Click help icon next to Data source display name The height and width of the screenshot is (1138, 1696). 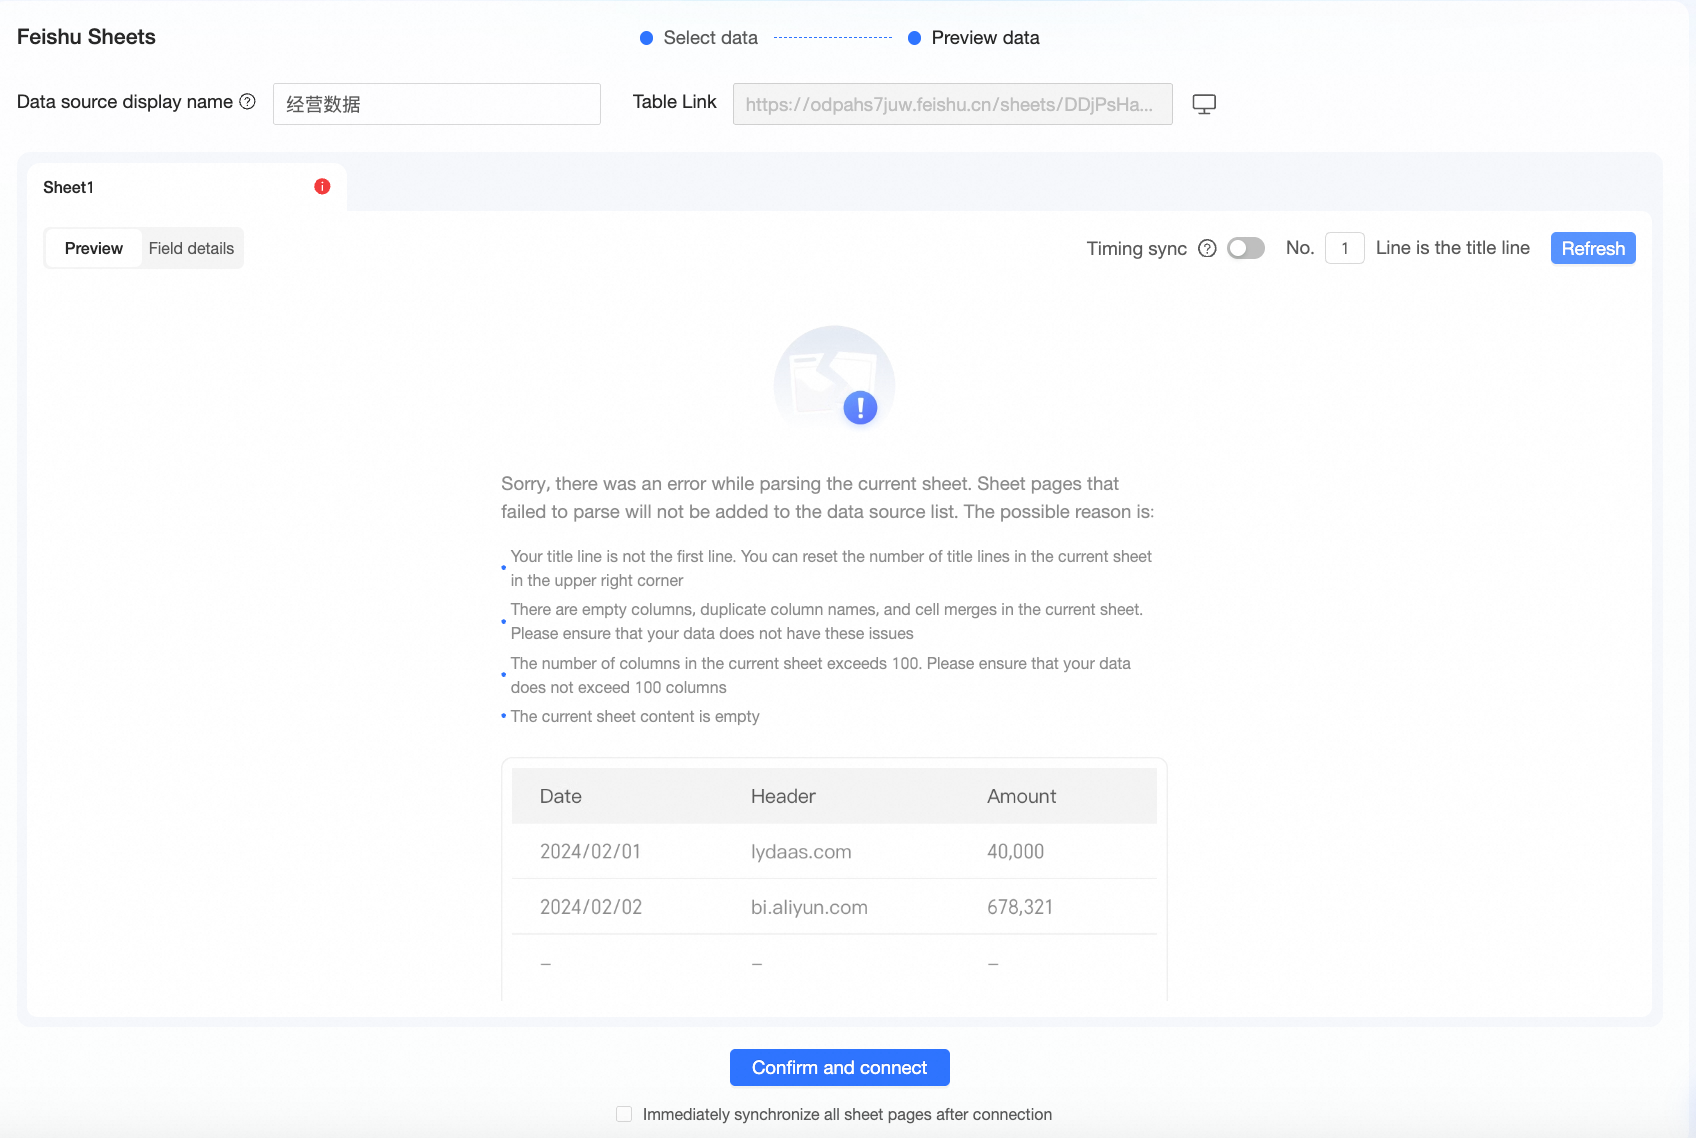pyautogui.click(x=248, y=102)
